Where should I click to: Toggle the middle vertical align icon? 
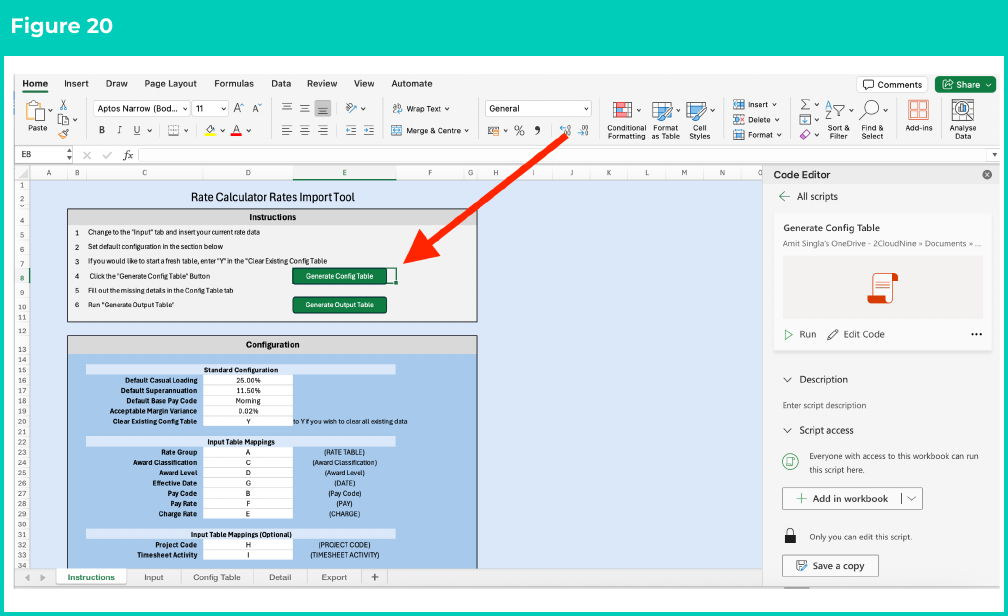tap(305, 108)
